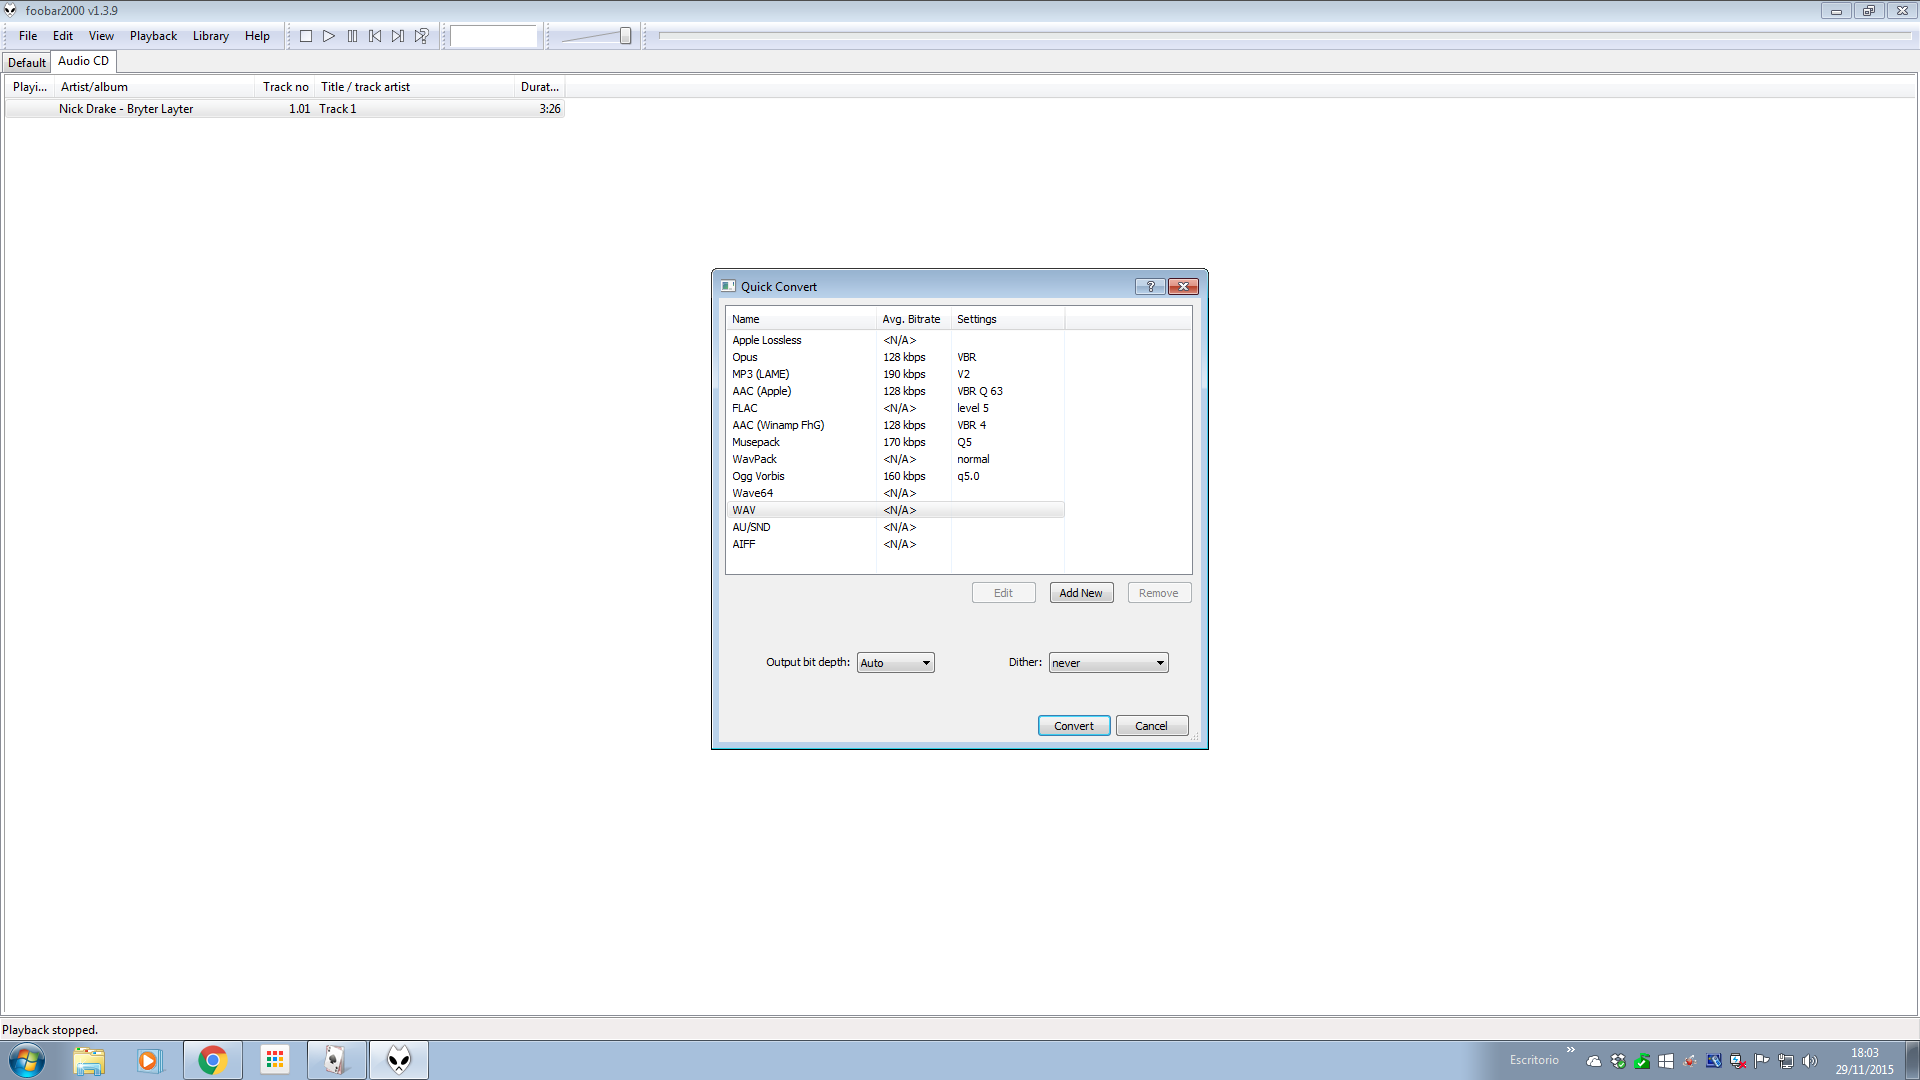Open the Dither dropdown

point(1108,663)
